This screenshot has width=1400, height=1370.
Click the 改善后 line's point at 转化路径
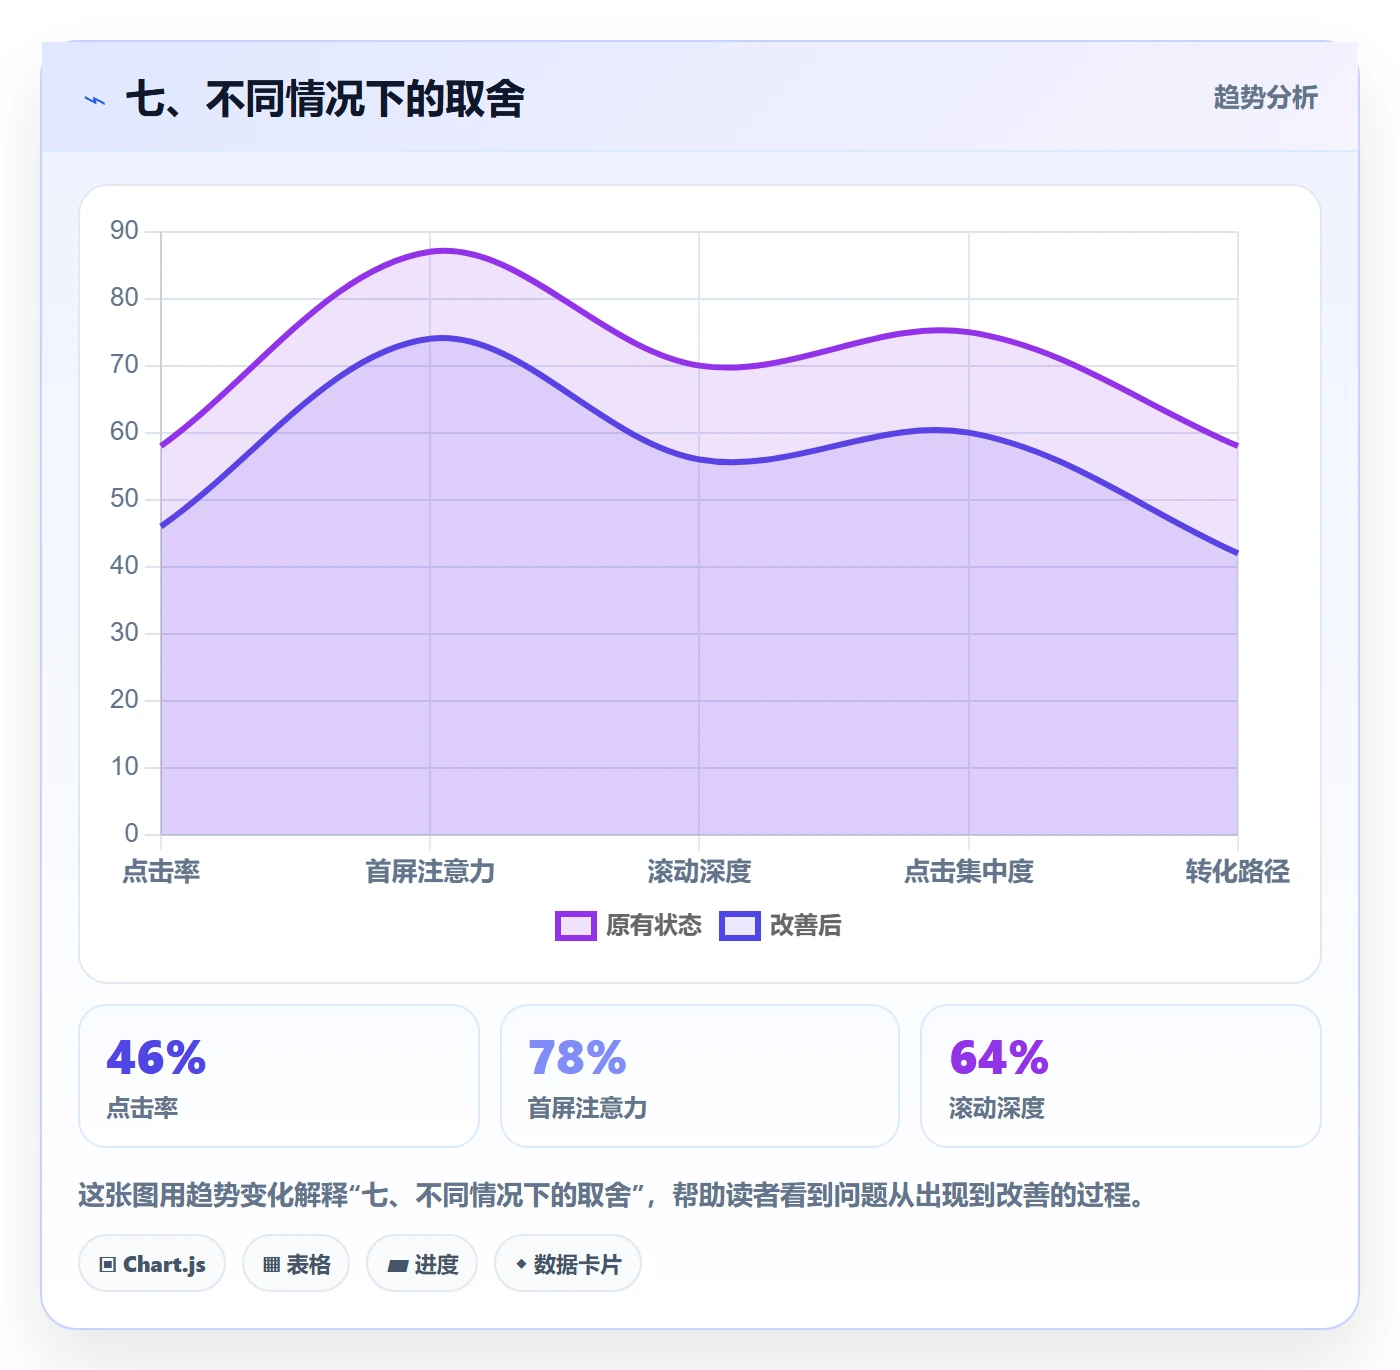pos(1237,553)
